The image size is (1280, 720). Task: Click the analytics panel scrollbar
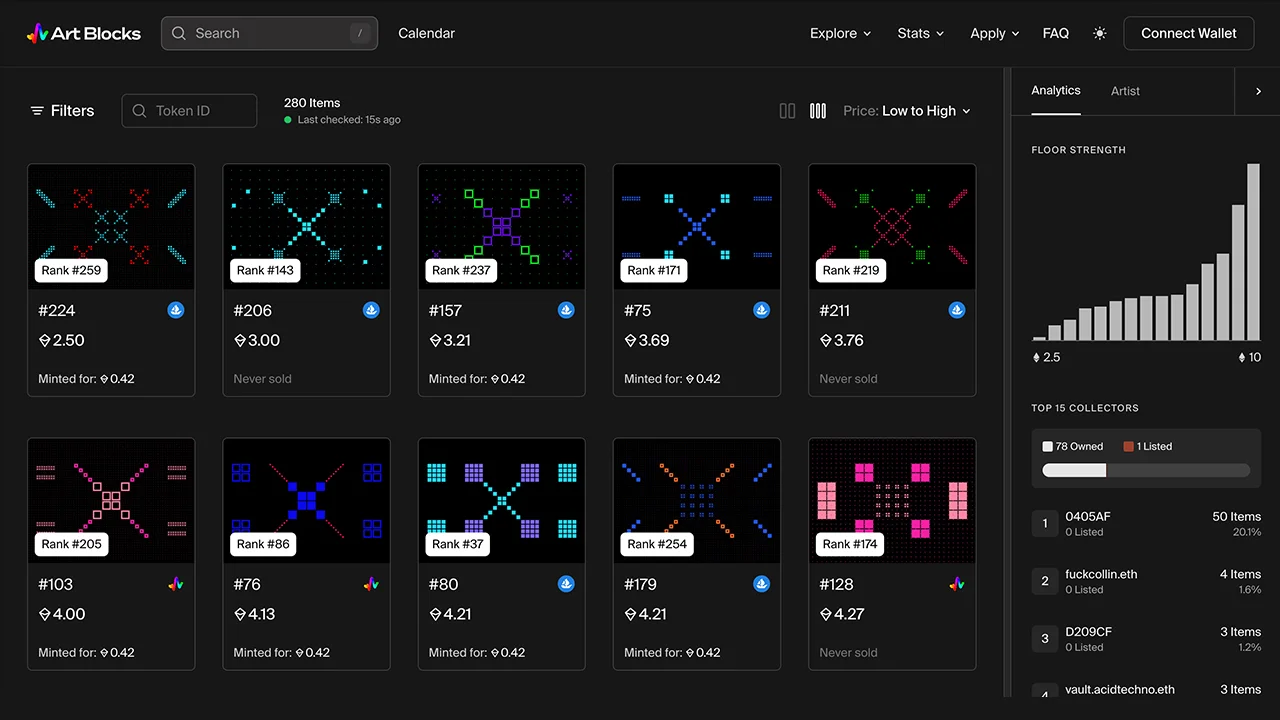1006,383
